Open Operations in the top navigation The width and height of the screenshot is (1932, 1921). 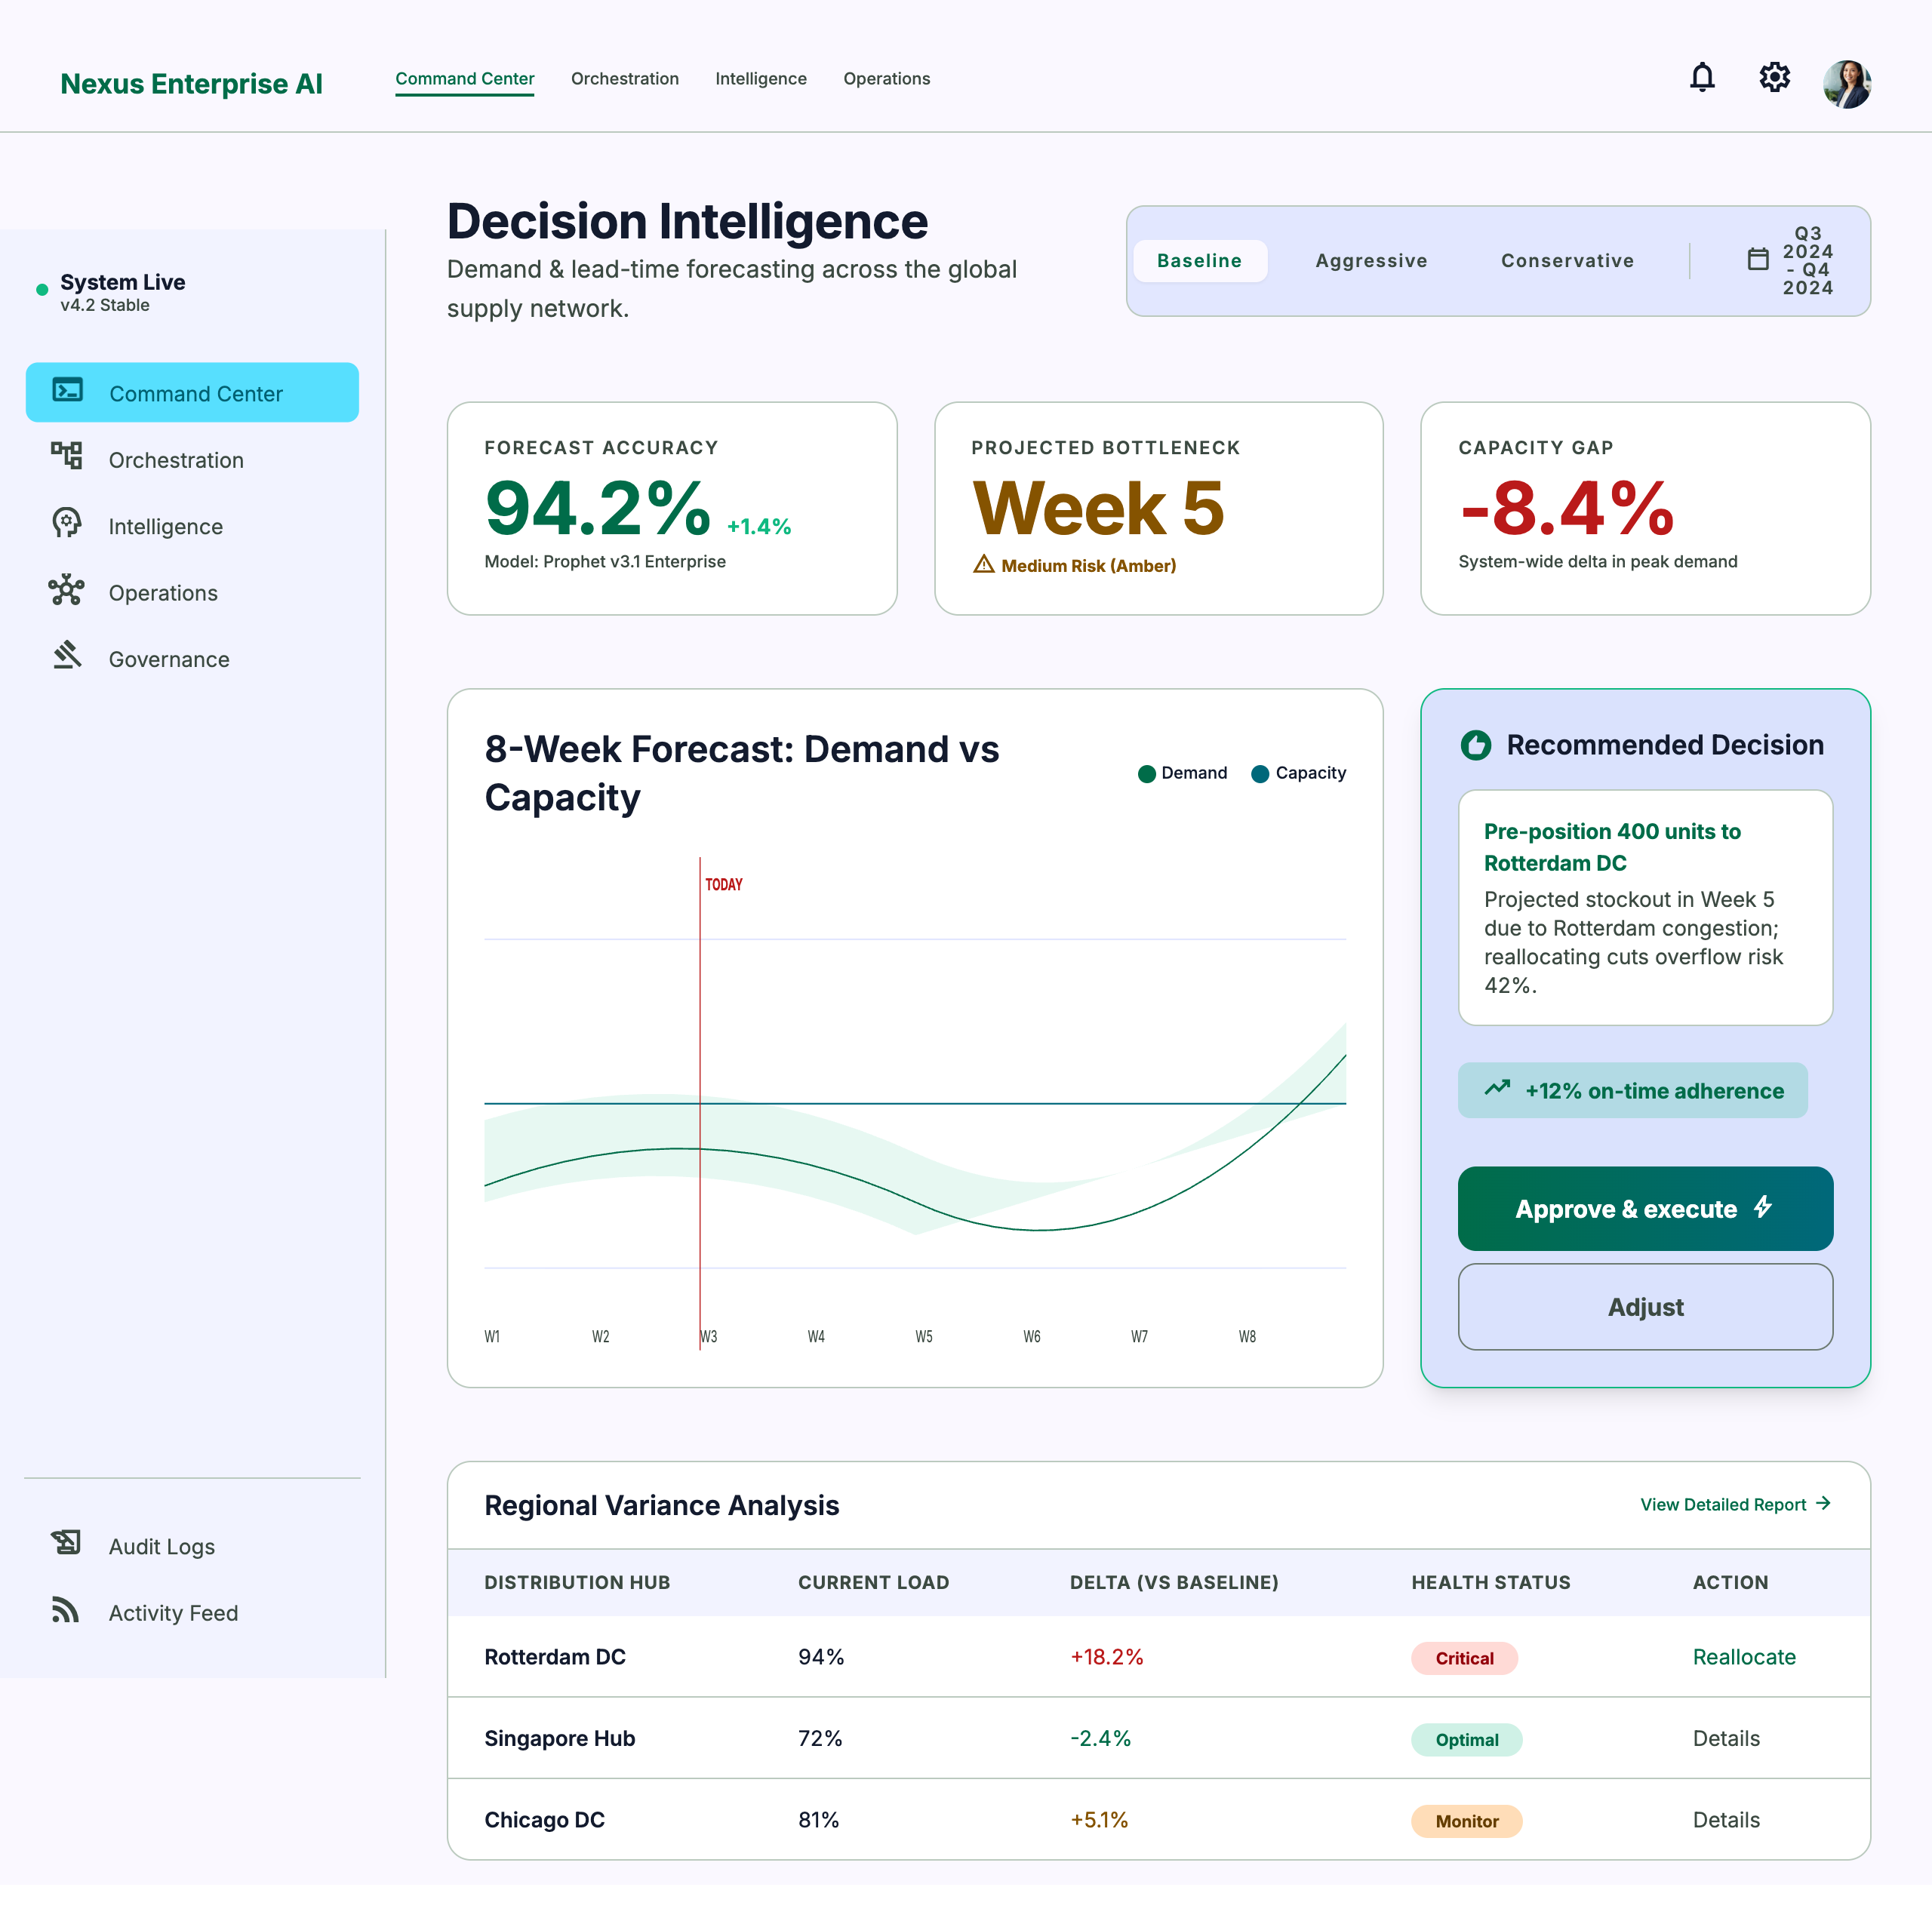[886, 79]
